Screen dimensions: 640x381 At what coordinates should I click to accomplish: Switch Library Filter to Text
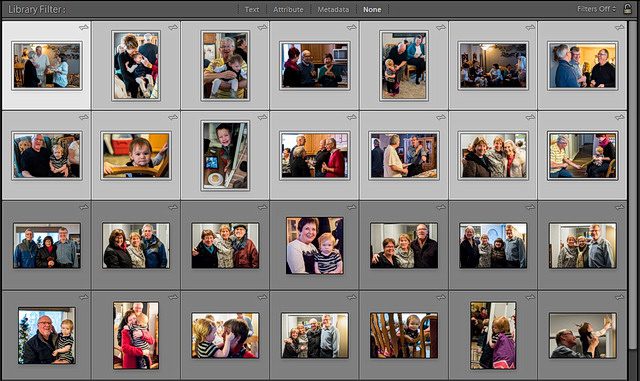coord(252,9)
